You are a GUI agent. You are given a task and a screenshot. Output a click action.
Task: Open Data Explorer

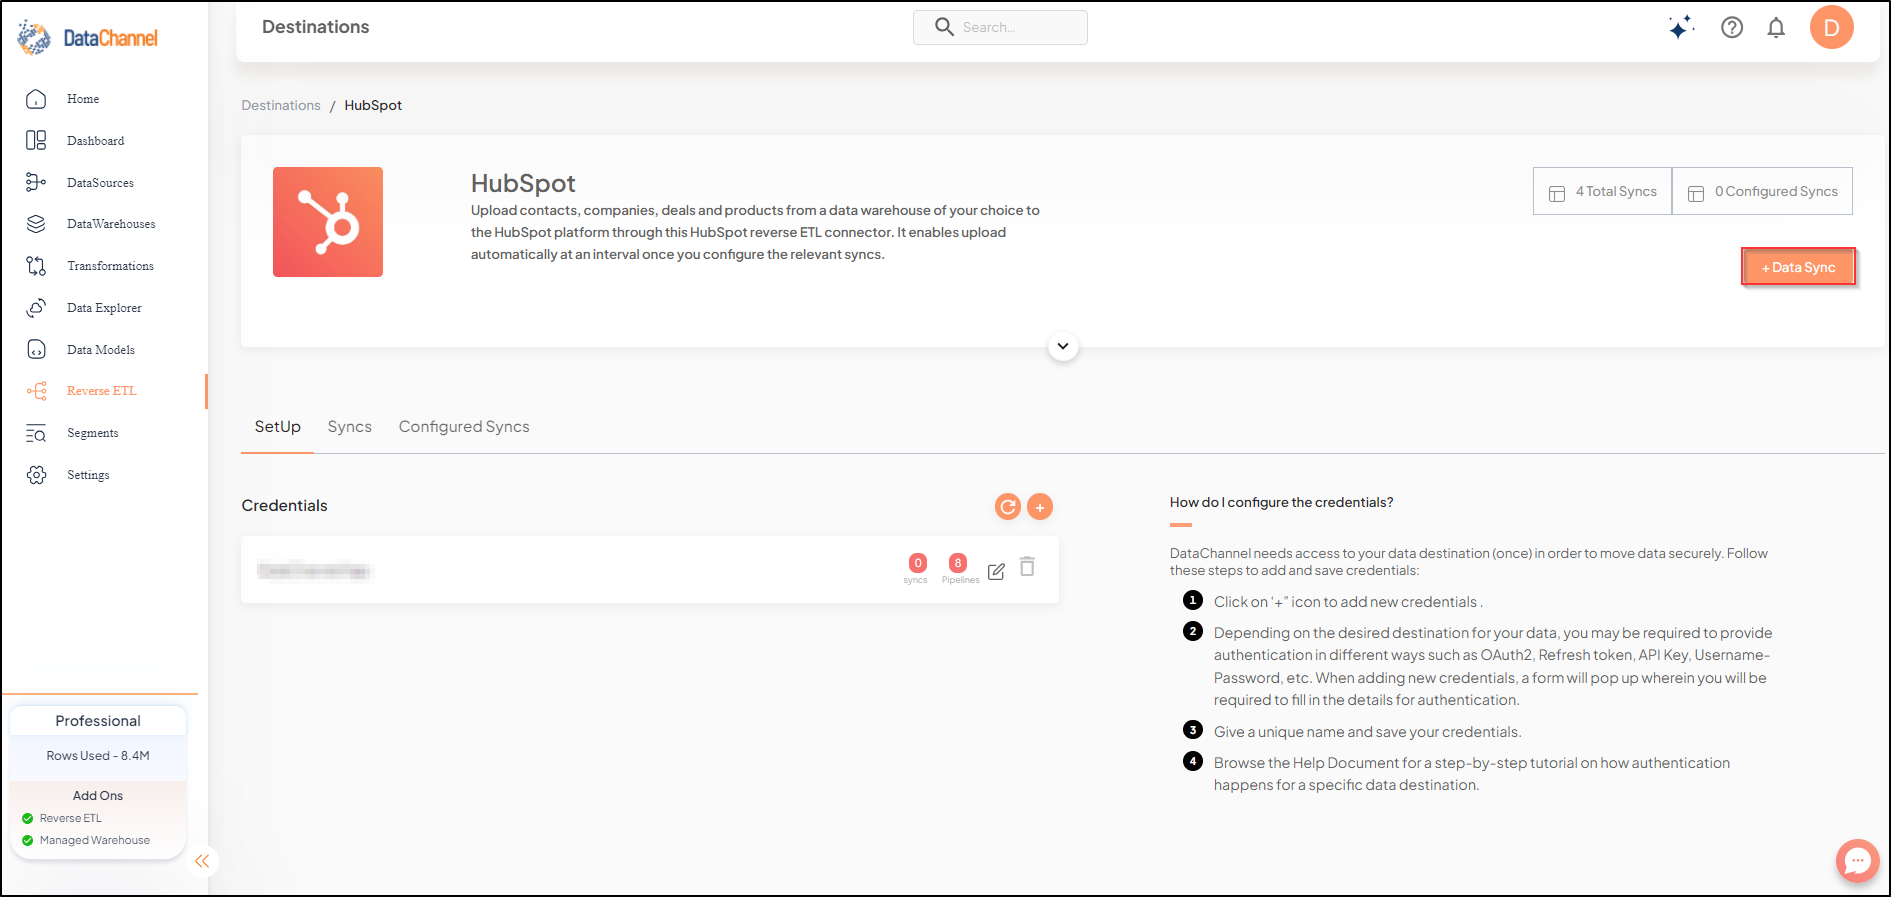click(x=104, y=308)
